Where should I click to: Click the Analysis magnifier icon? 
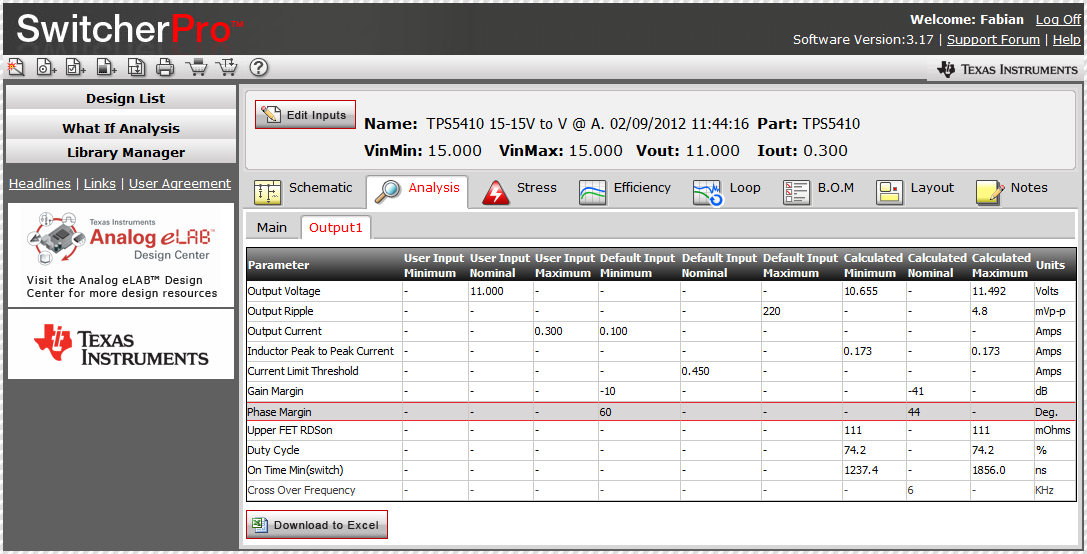tap(387, 192)
